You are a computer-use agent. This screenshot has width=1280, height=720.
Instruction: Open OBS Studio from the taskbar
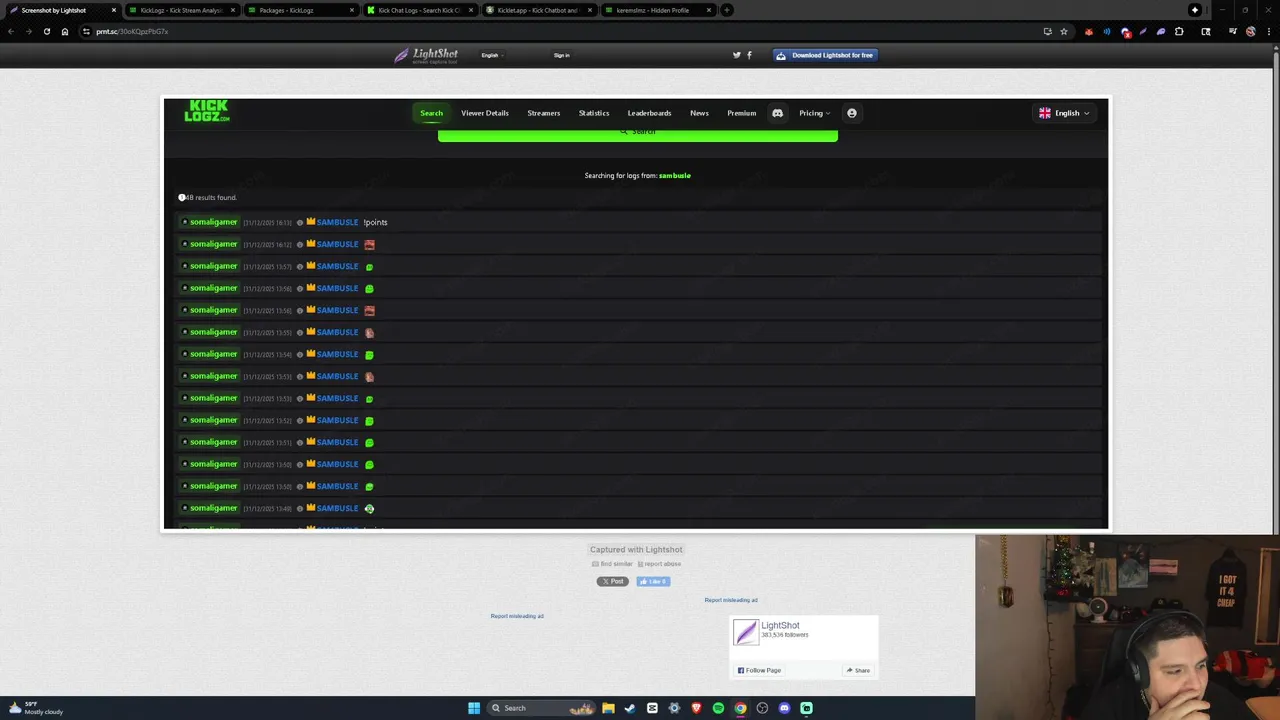pos(762,708)
